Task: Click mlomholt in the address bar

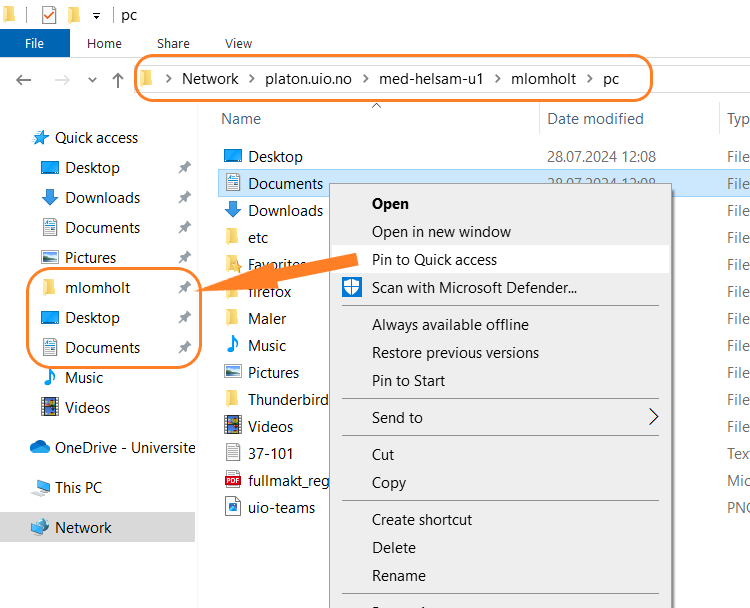Action: (543, 78)
